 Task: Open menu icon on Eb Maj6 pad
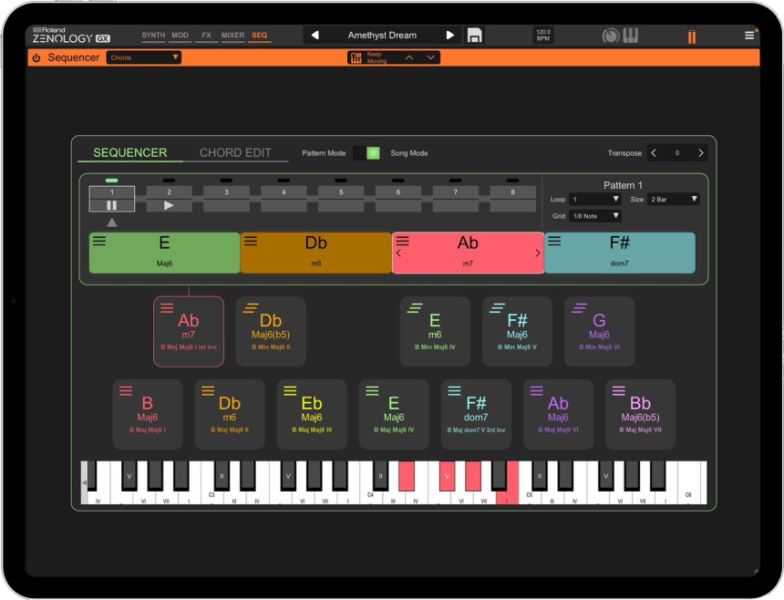pyautogui.click(x=290, y=391)
